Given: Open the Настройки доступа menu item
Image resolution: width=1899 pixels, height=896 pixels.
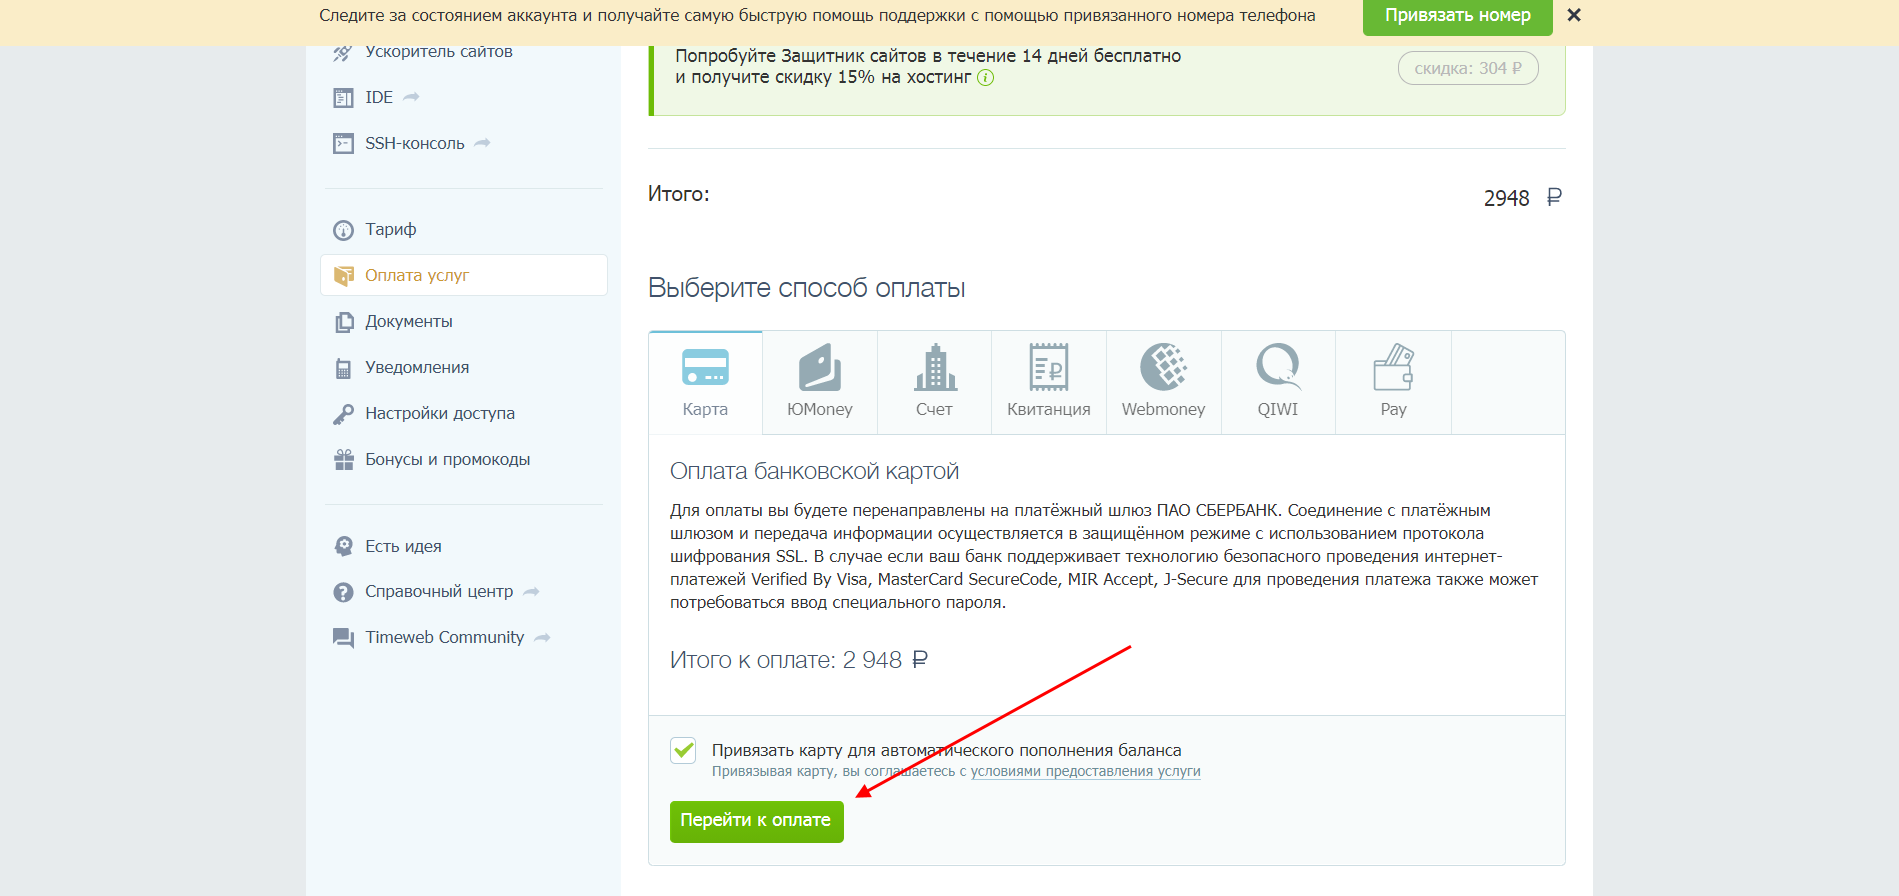Looking at the screenshot, I should (x=440, y=414).
